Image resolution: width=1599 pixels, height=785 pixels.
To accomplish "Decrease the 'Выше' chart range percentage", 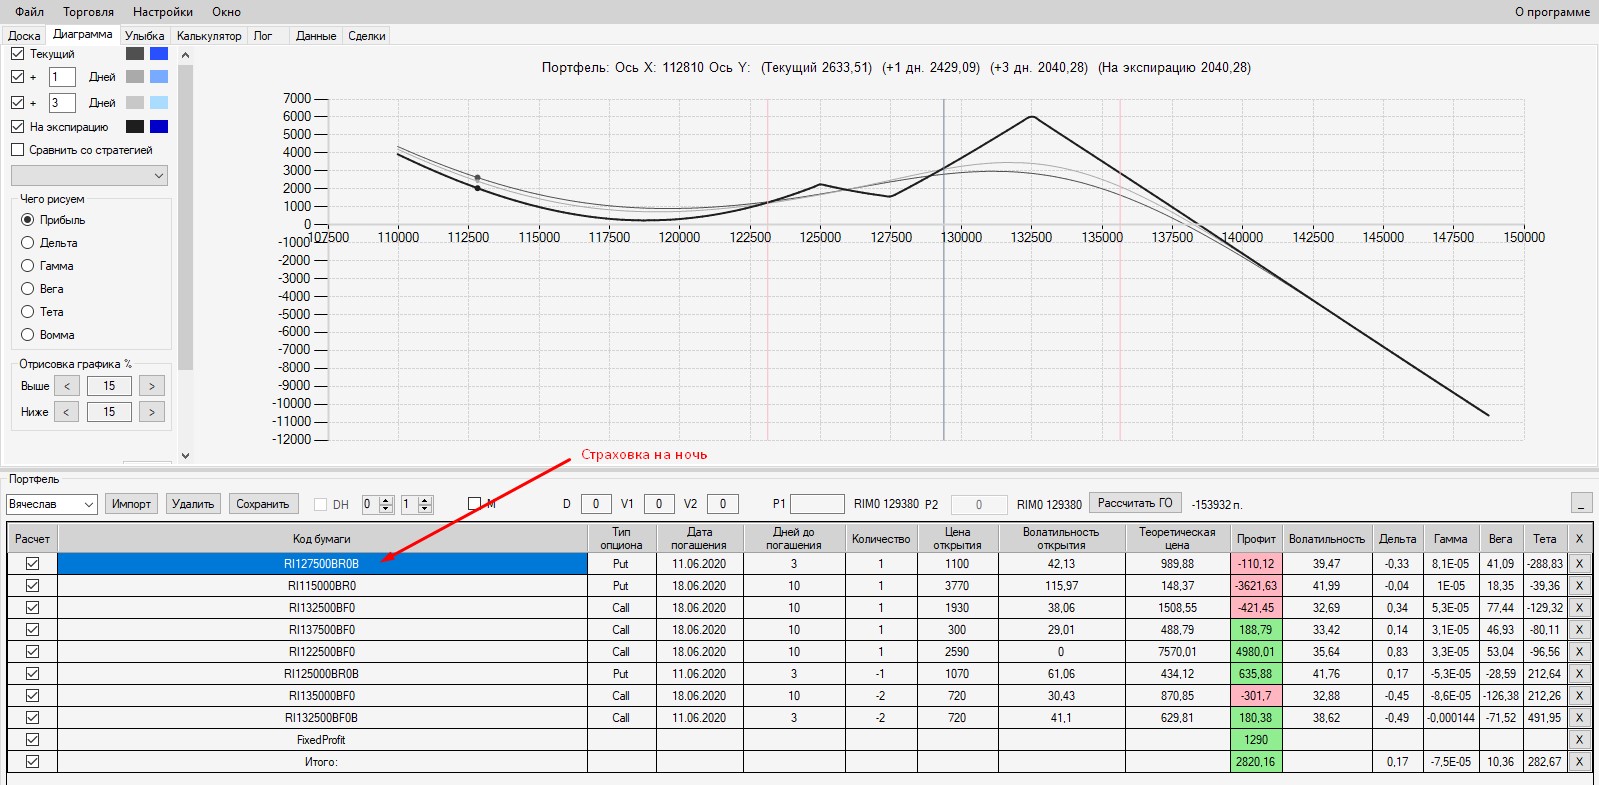I will coord(67,386).
